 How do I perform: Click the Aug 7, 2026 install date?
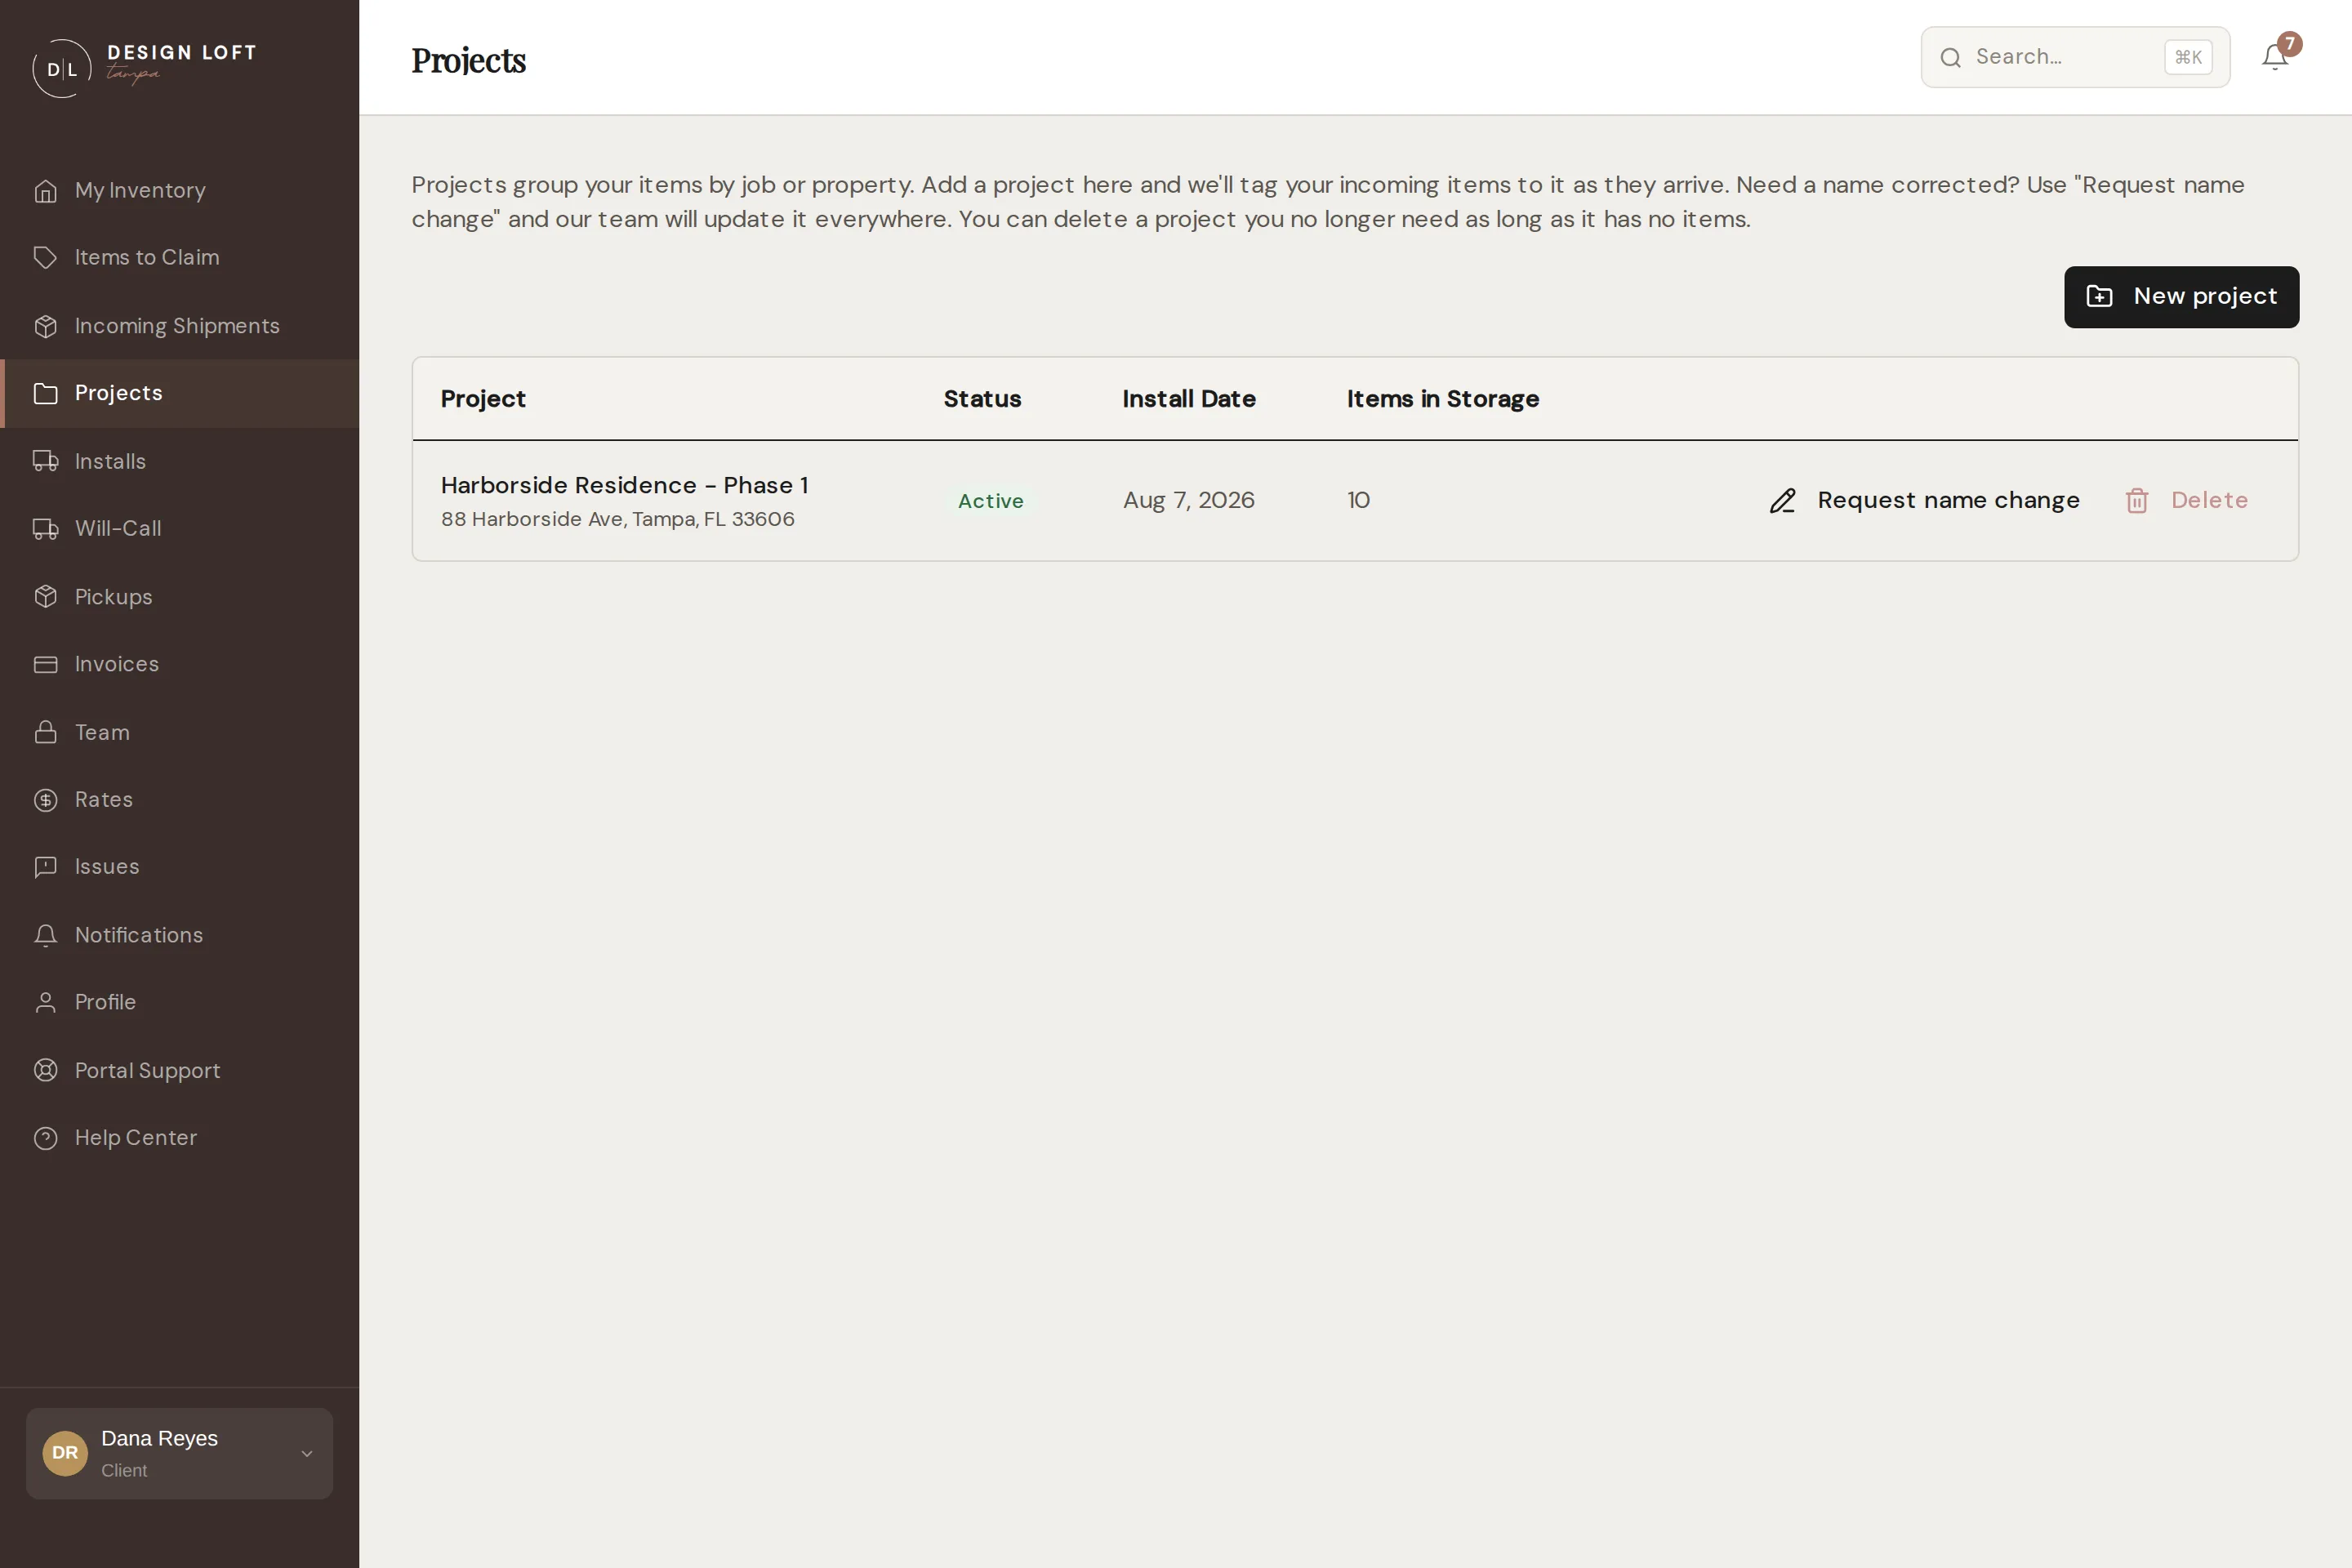1188,500
